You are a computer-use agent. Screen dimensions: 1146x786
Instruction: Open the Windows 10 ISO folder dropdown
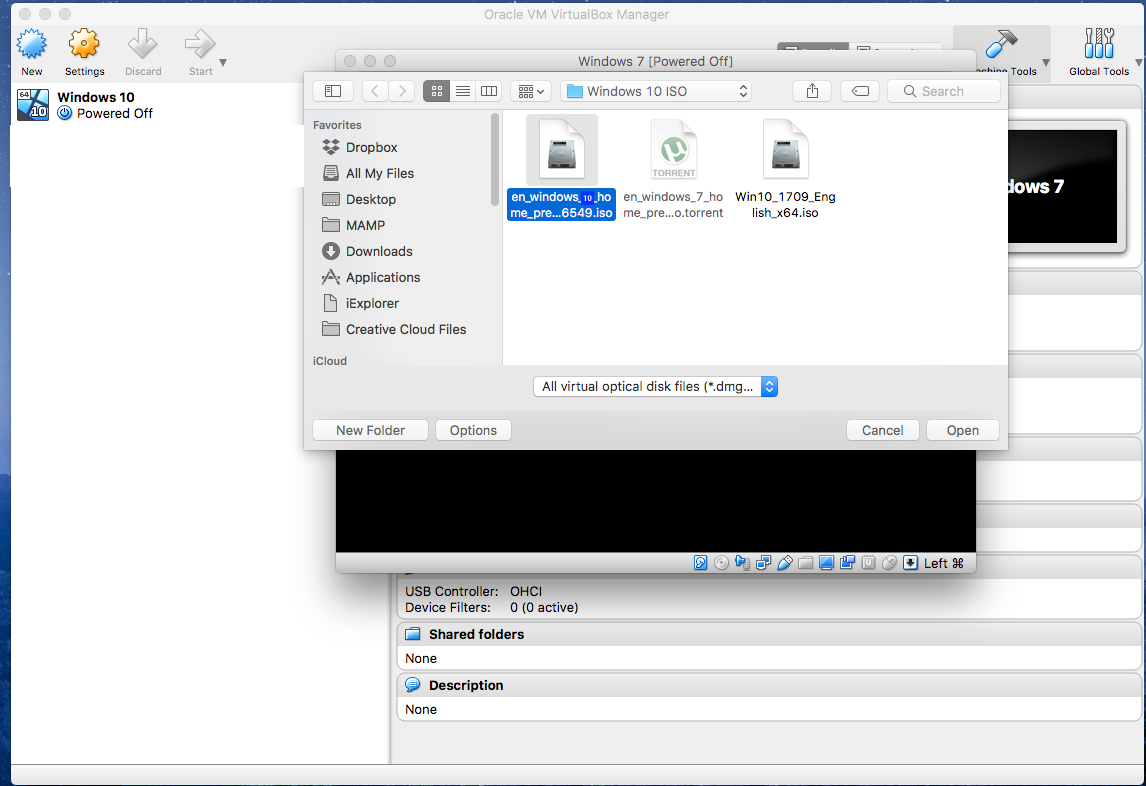(x=657, y=91)
